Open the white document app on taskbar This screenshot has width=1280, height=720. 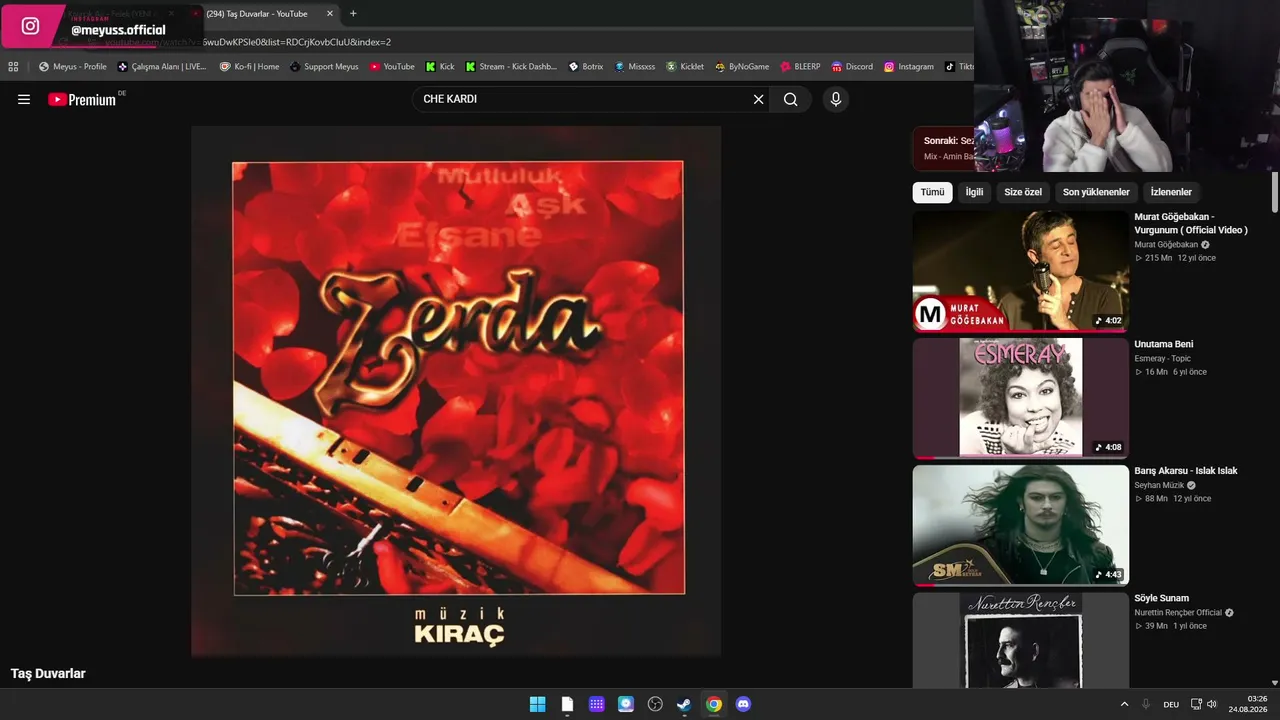(567, 704)
